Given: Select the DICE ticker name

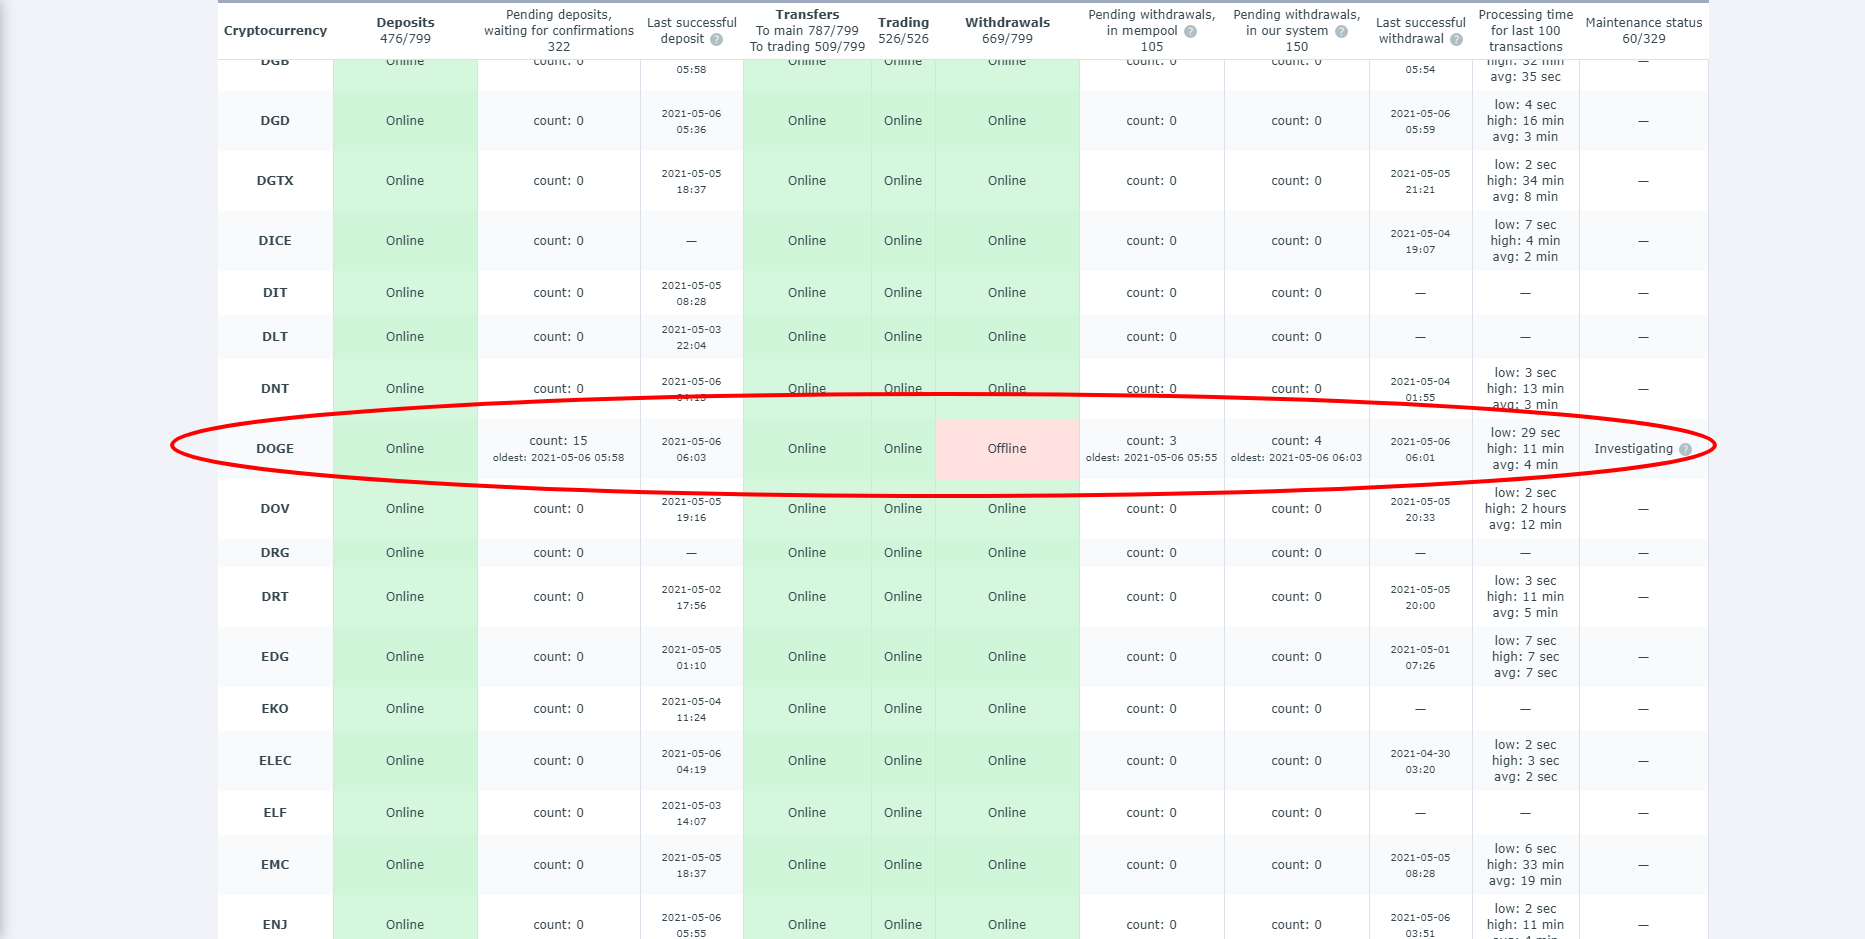Looking at the screenshot, I should 275,241.
